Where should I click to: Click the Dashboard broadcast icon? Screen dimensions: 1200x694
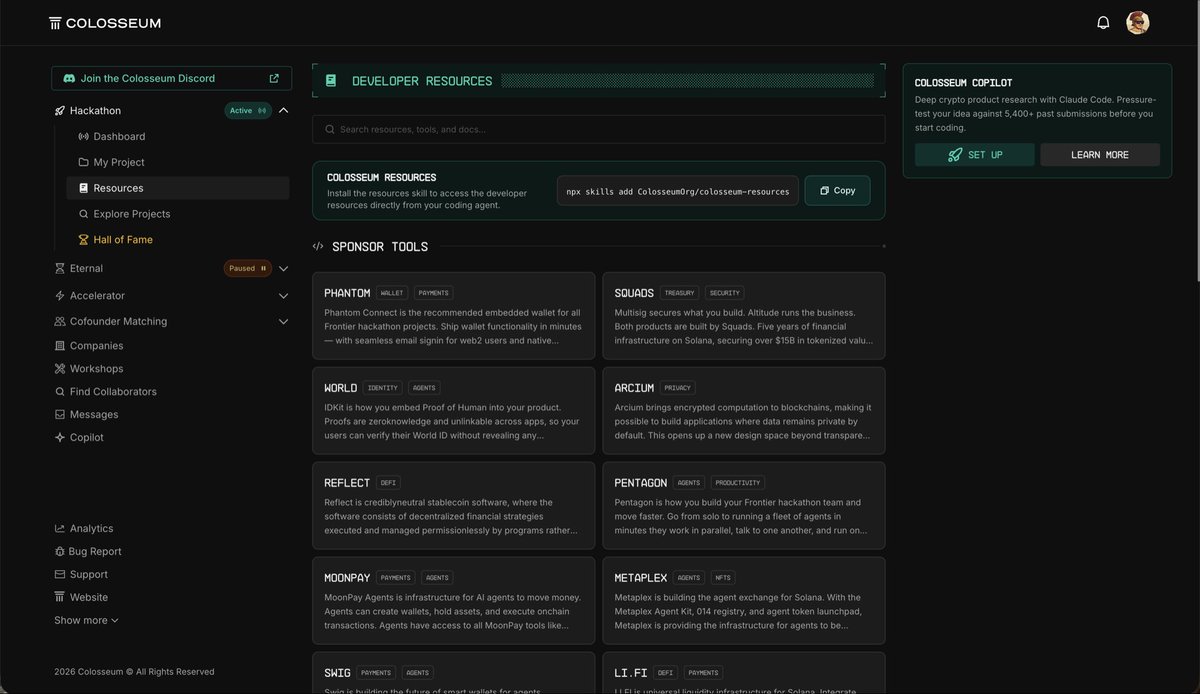point(84,136)
